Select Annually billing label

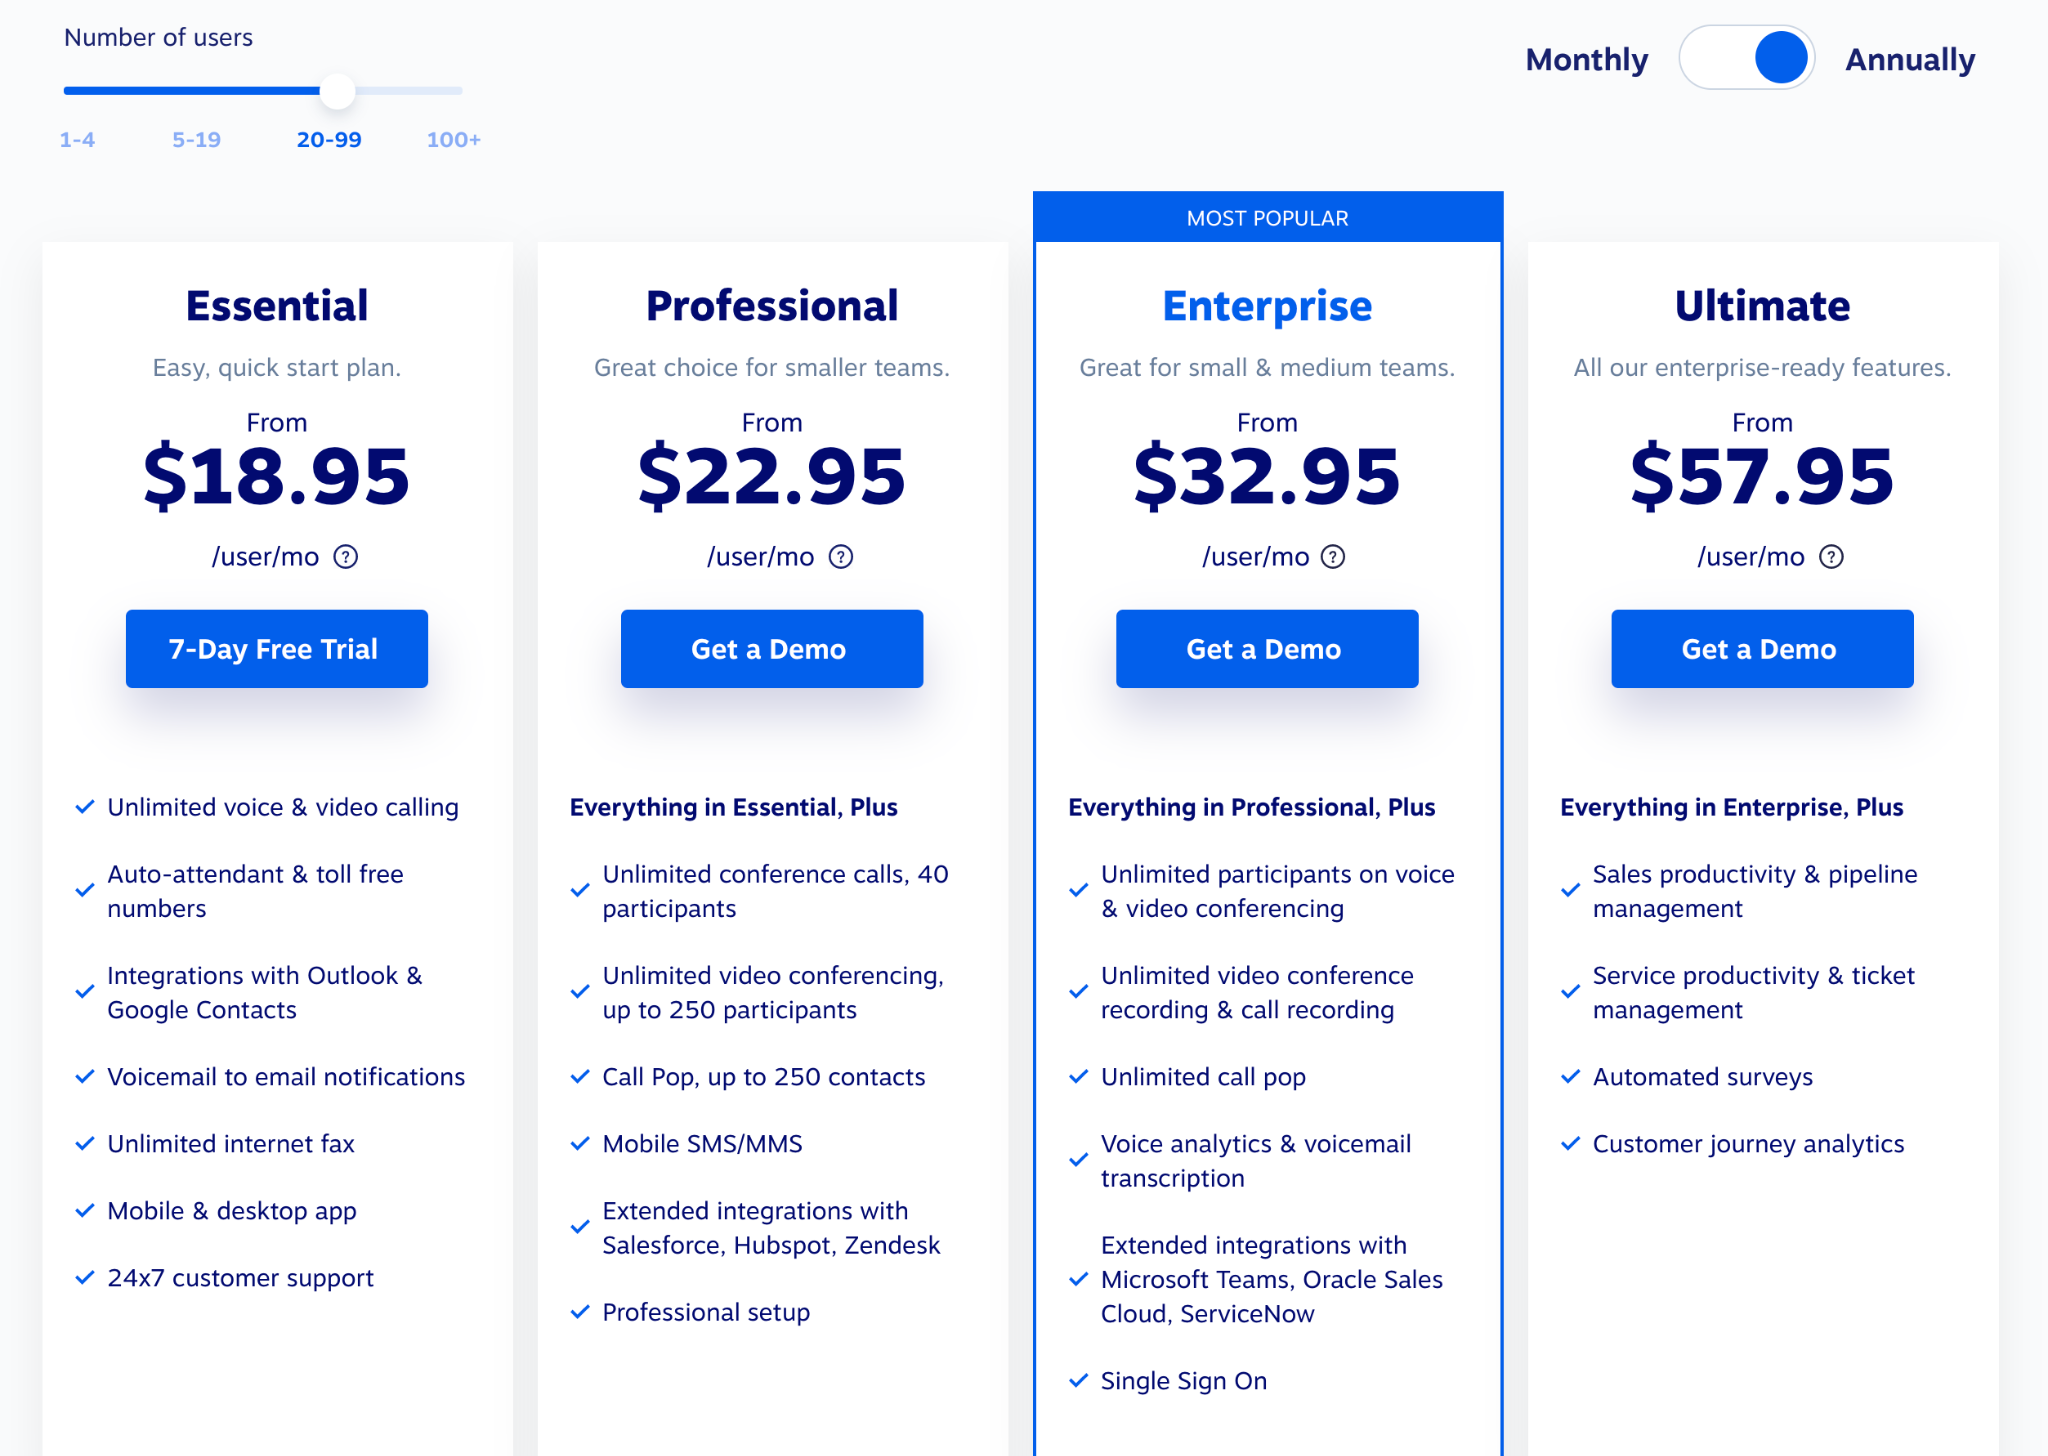(1910, 60)
